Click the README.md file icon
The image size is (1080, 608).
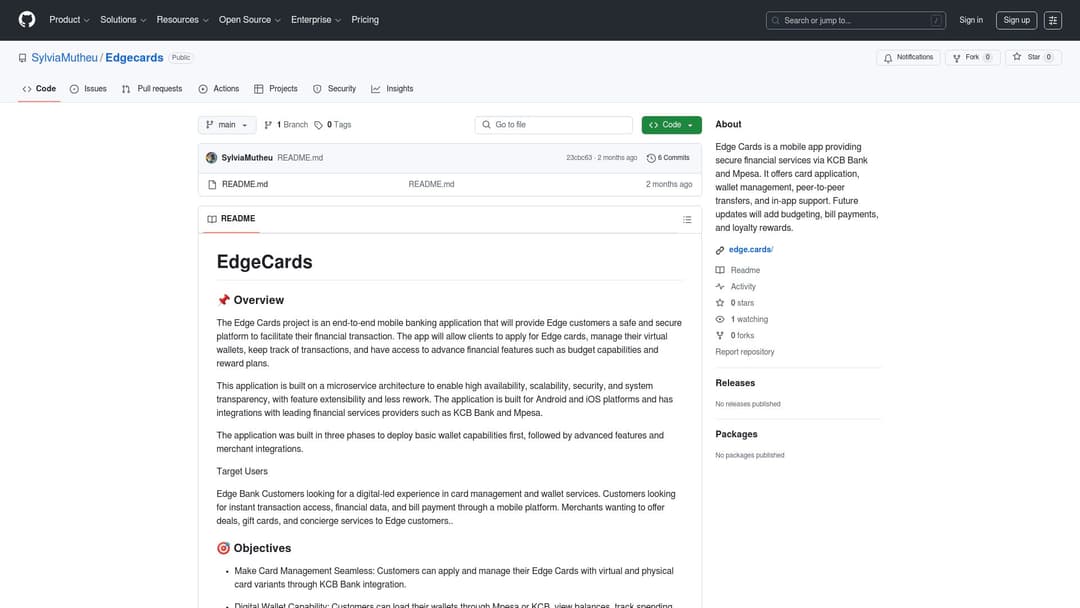coord(212,185)
